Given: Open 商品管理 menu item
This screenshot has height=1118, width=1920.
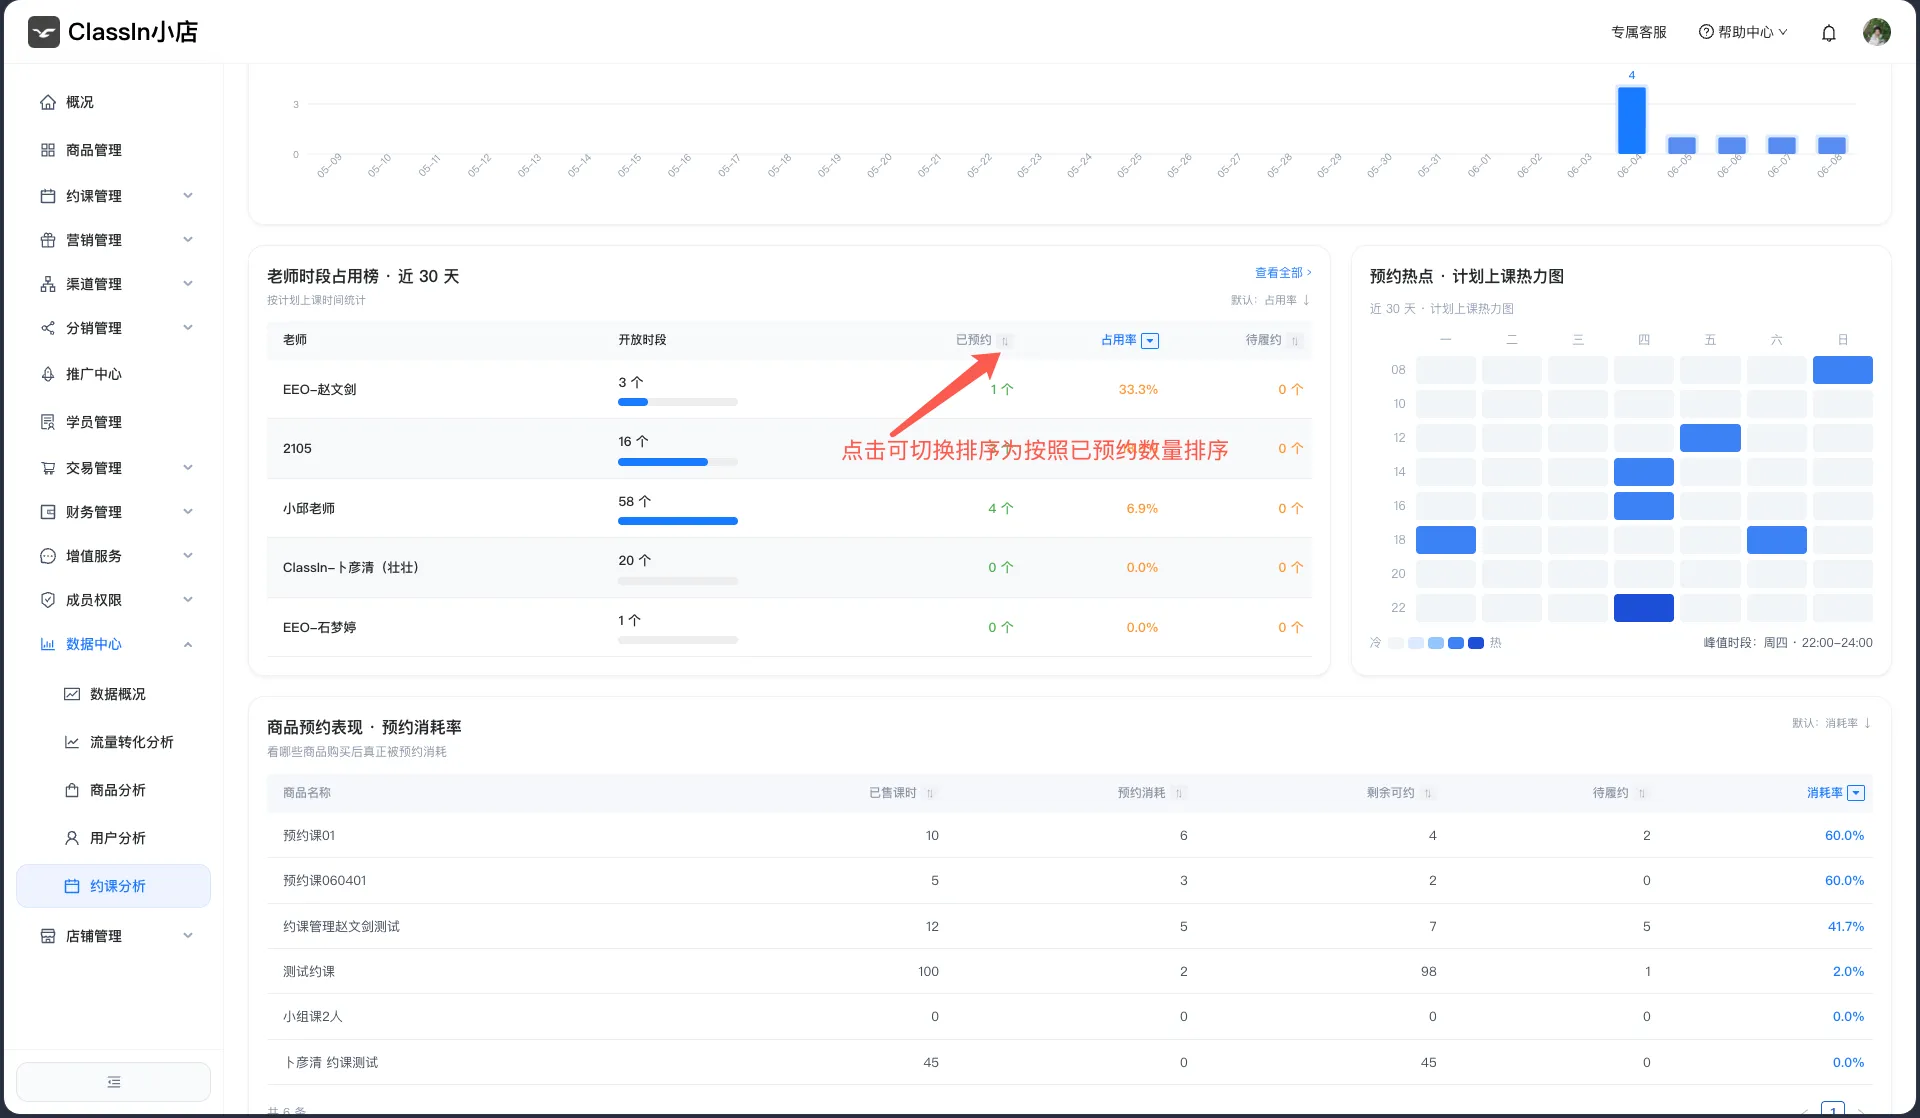Looking at the screenshot, I should [114, 150].
